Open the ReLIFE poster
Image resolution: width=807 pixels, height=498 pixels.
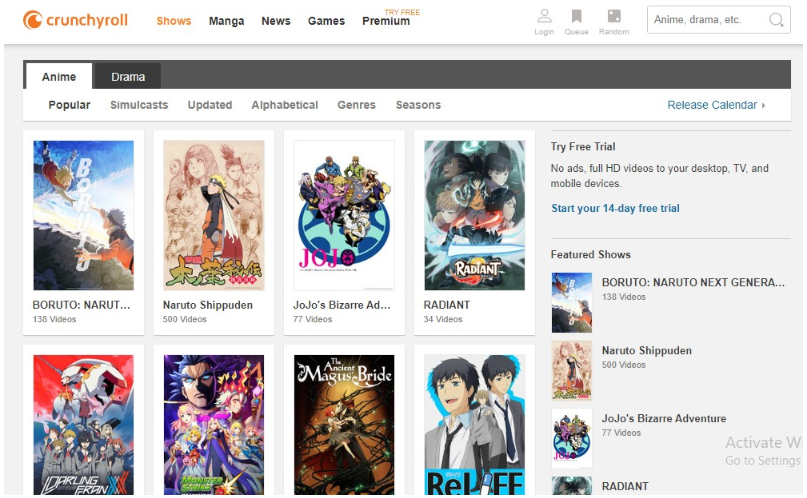tap(474, 424)
